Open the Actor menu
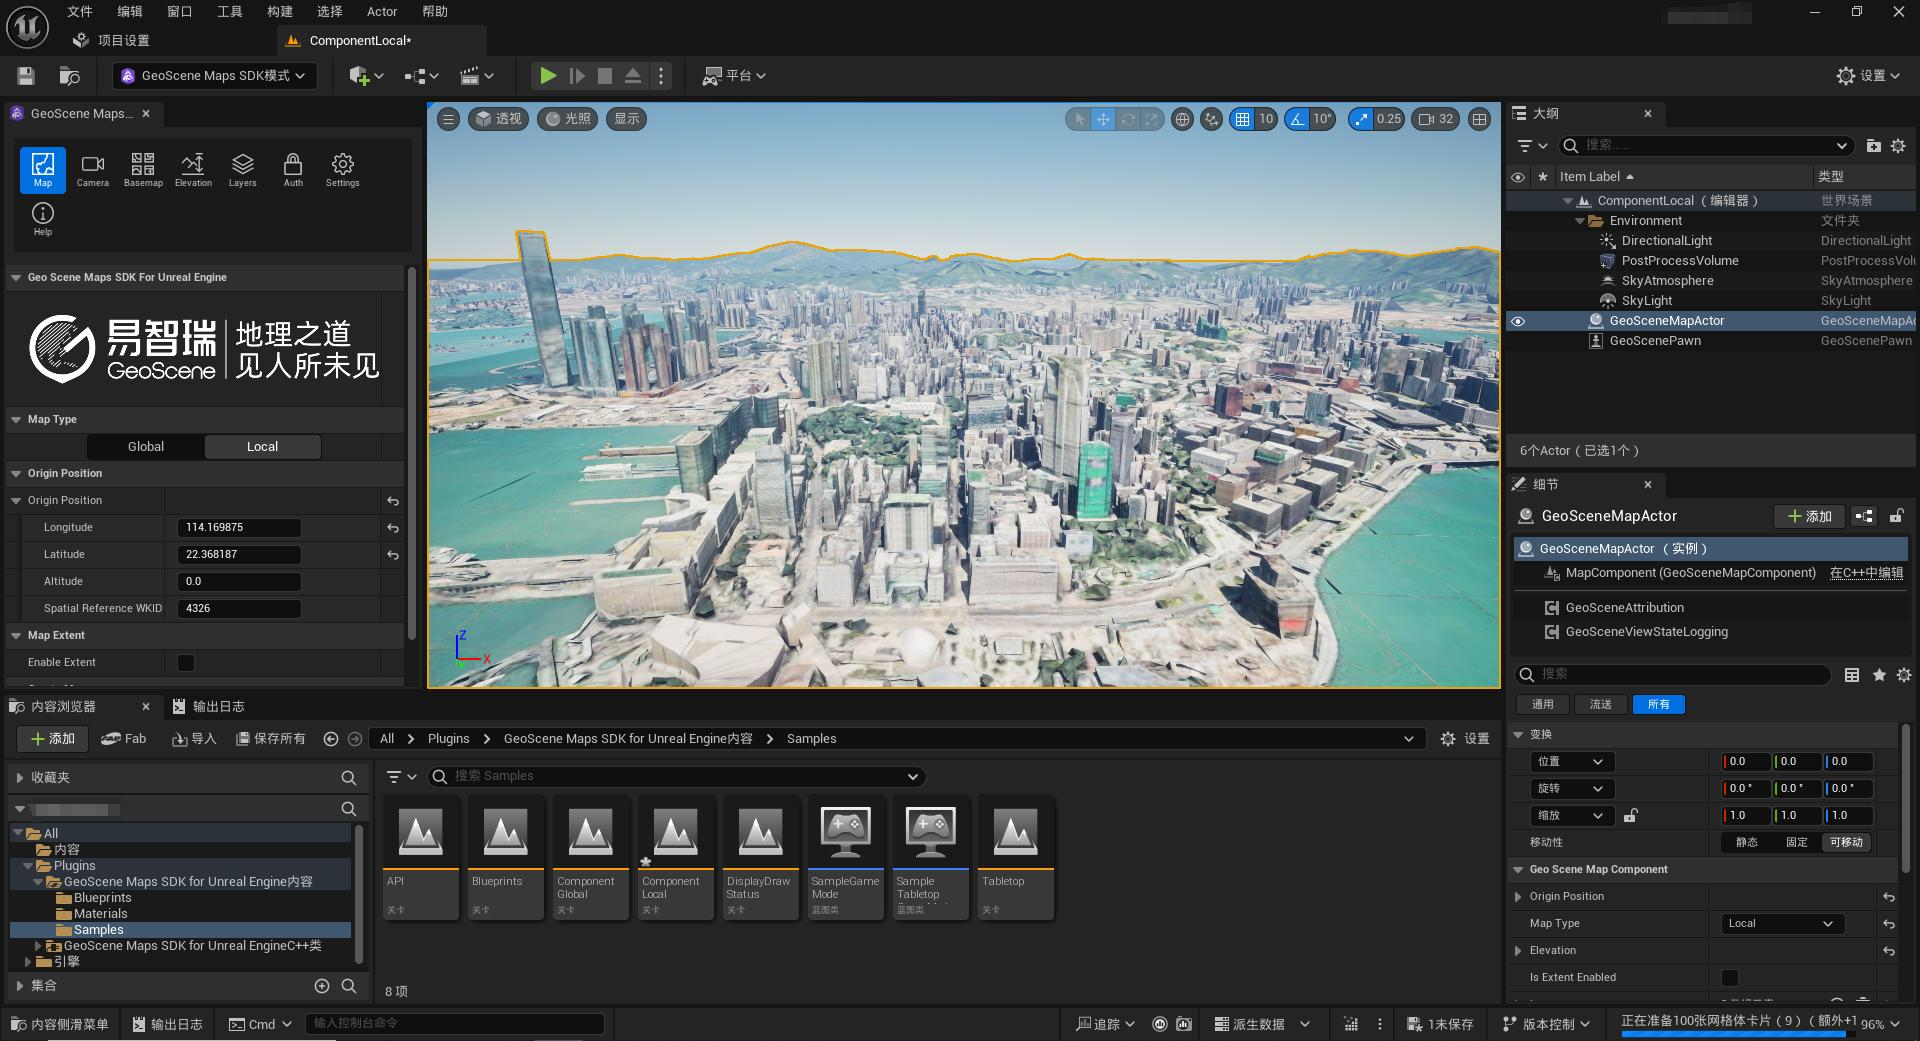Image resolution: width=1920 pixels, height=1041 pixels. tap(382, 12)
